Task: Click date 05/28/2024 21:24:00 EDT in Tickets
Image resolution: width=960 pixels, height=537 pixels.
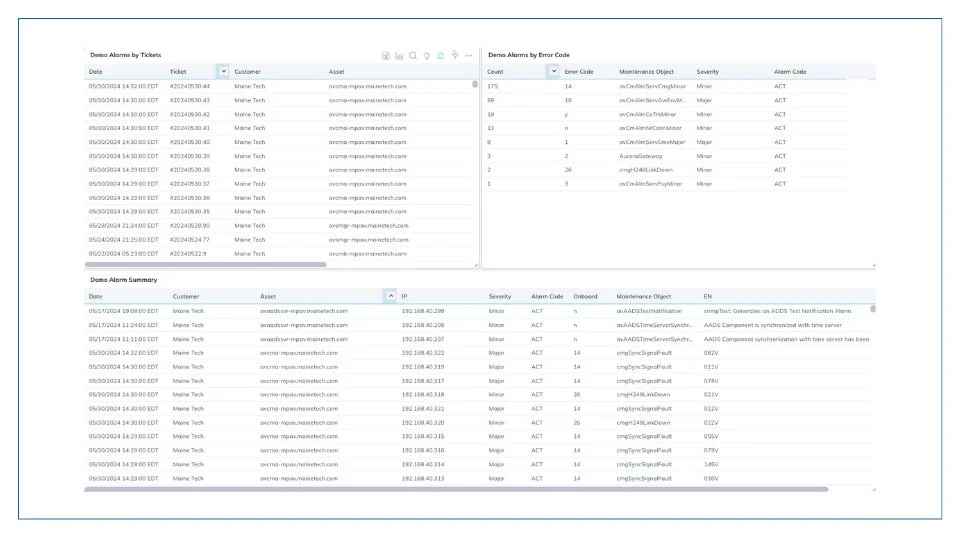Action: pos(123,226)
